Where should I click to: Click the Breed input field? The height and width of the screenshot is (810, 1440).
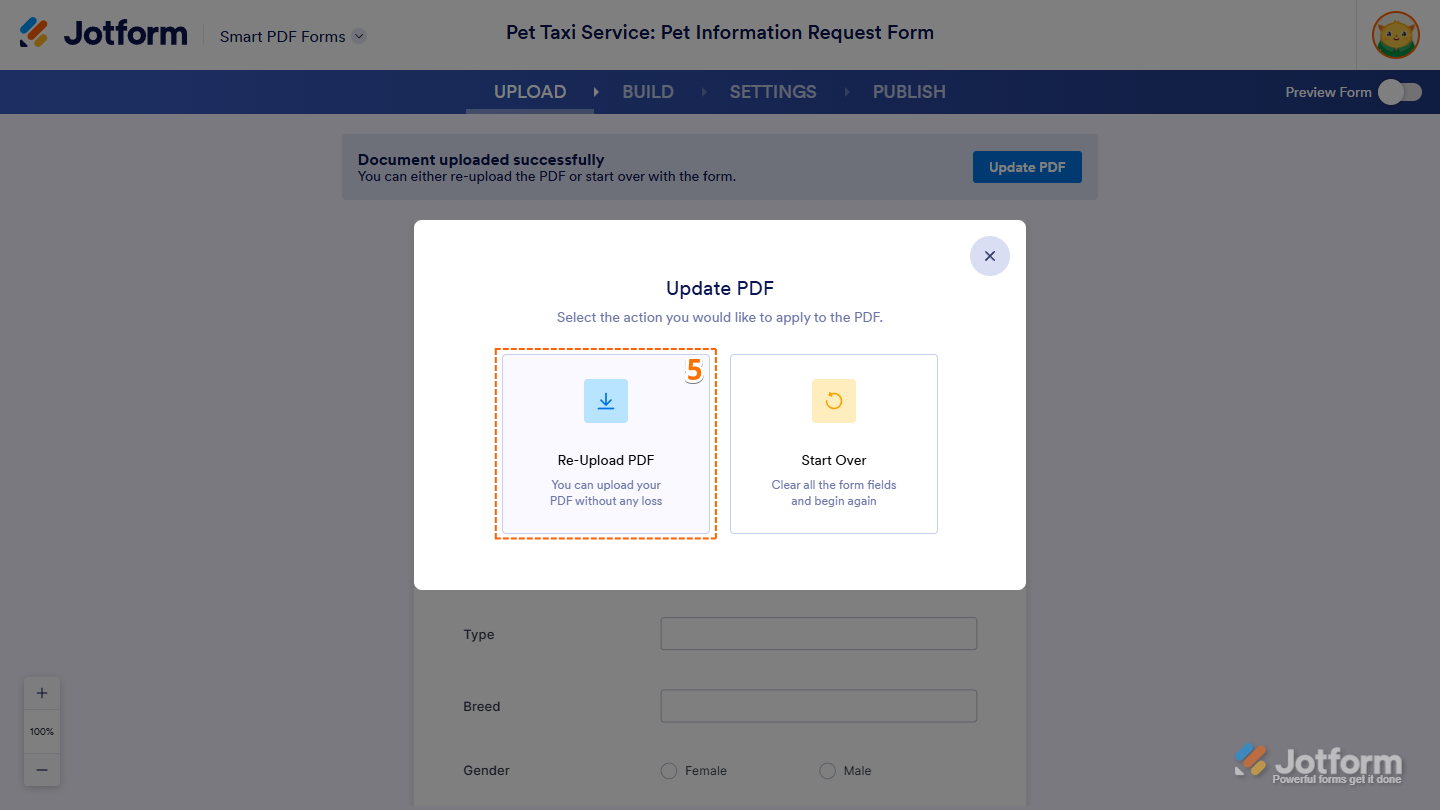[818, 706]
